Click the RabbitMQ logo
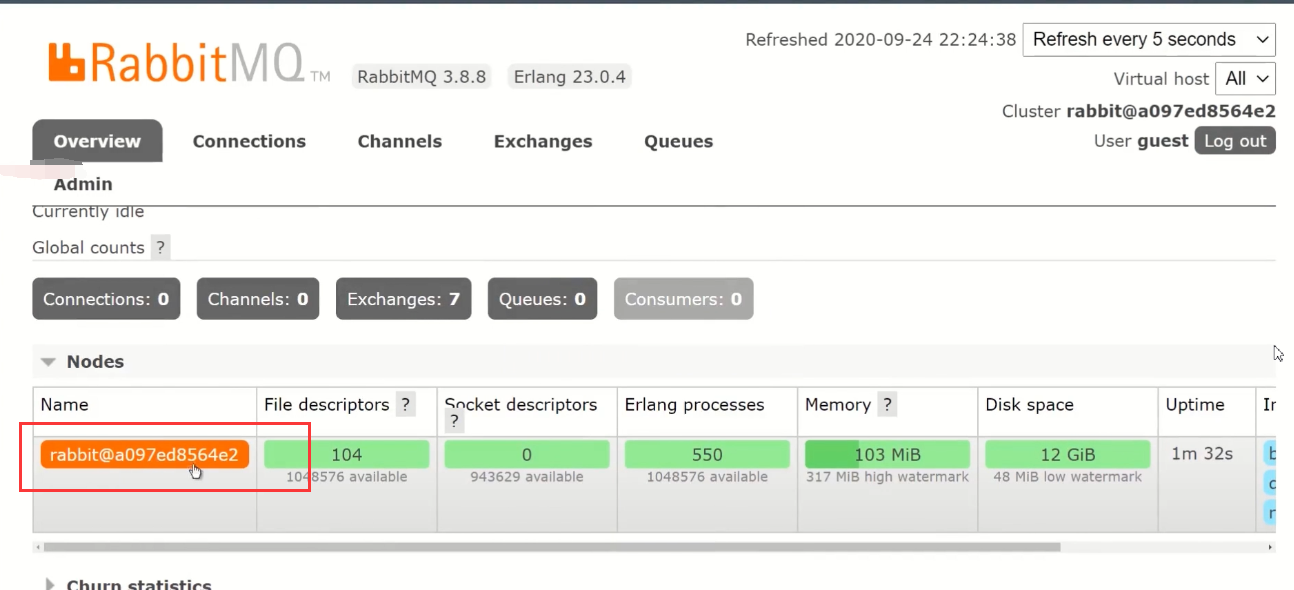 pos(188,63)
